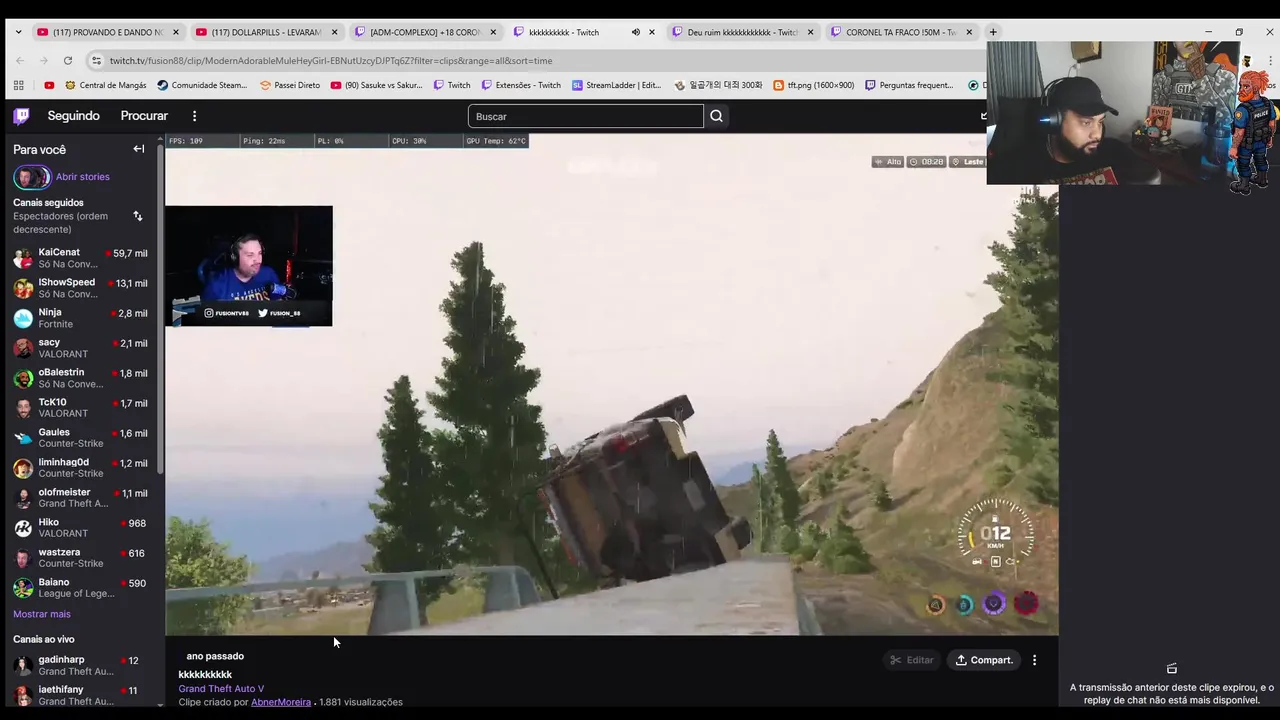Click the clip video player

click(x=611, y=384)
